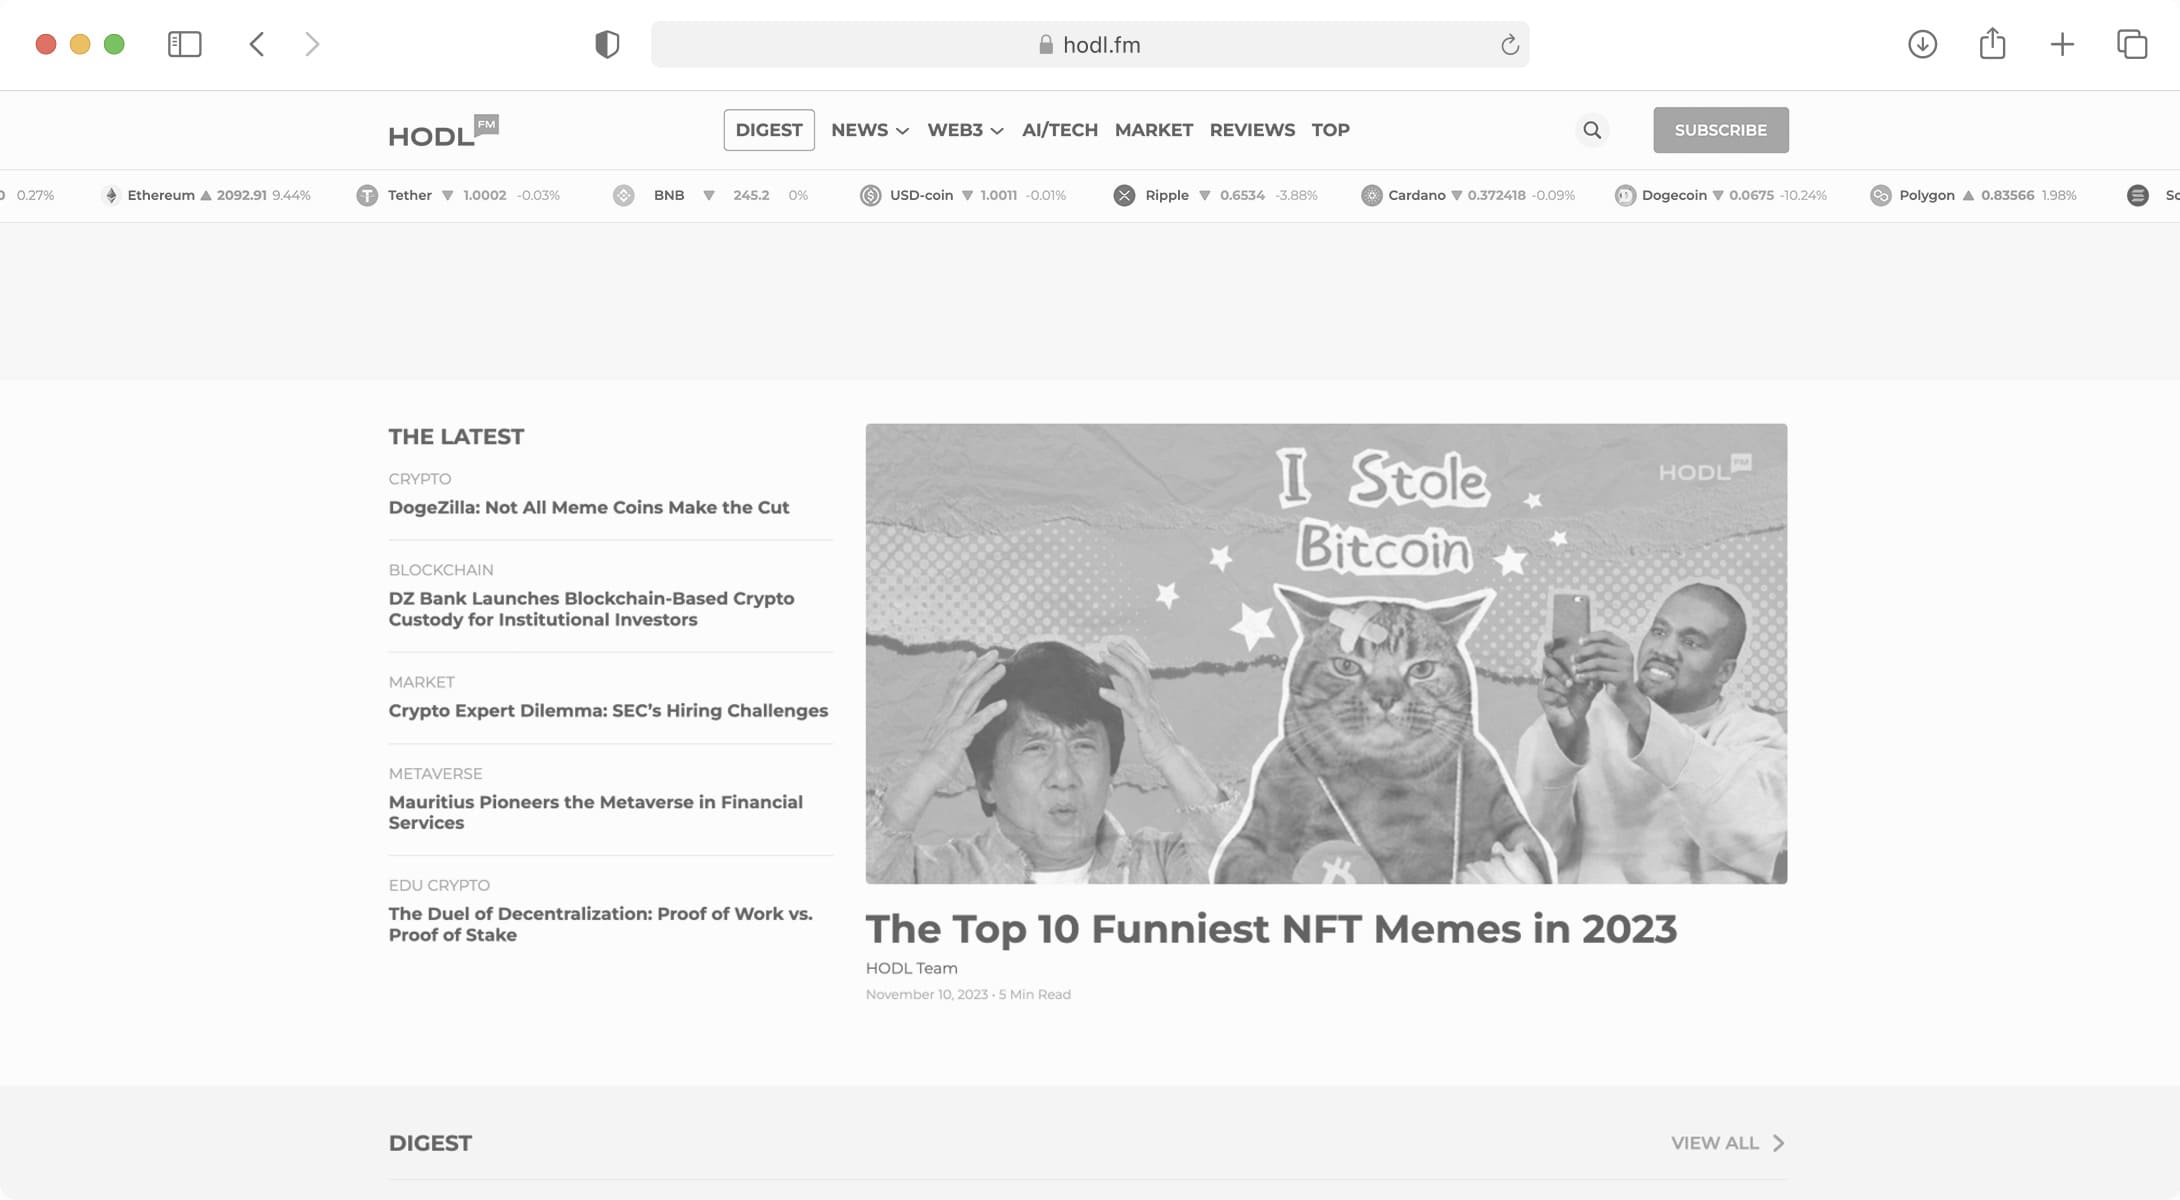Click the Ripple price 0.6534
This screenshot has width=2180, height=1200.
[x=1242, y=195]
